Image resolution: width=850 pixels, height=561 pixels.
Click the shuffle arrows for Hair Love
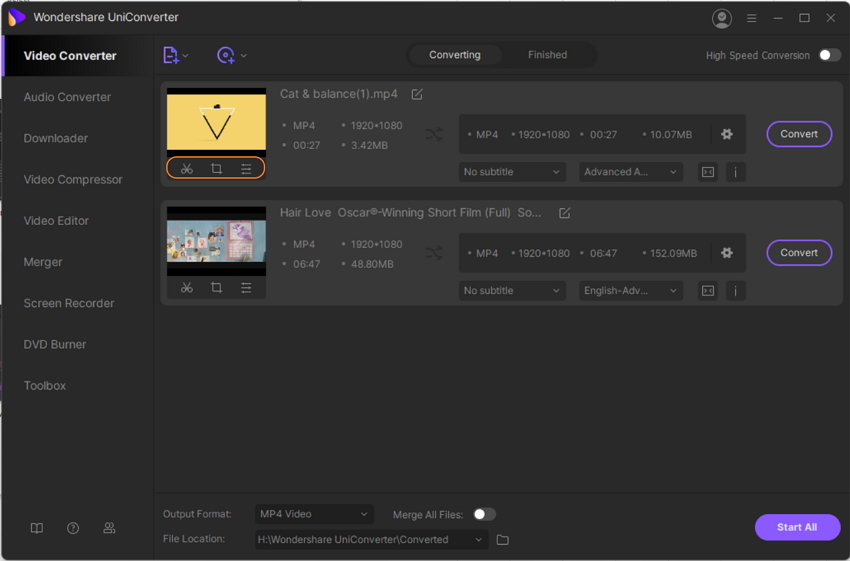434,253
